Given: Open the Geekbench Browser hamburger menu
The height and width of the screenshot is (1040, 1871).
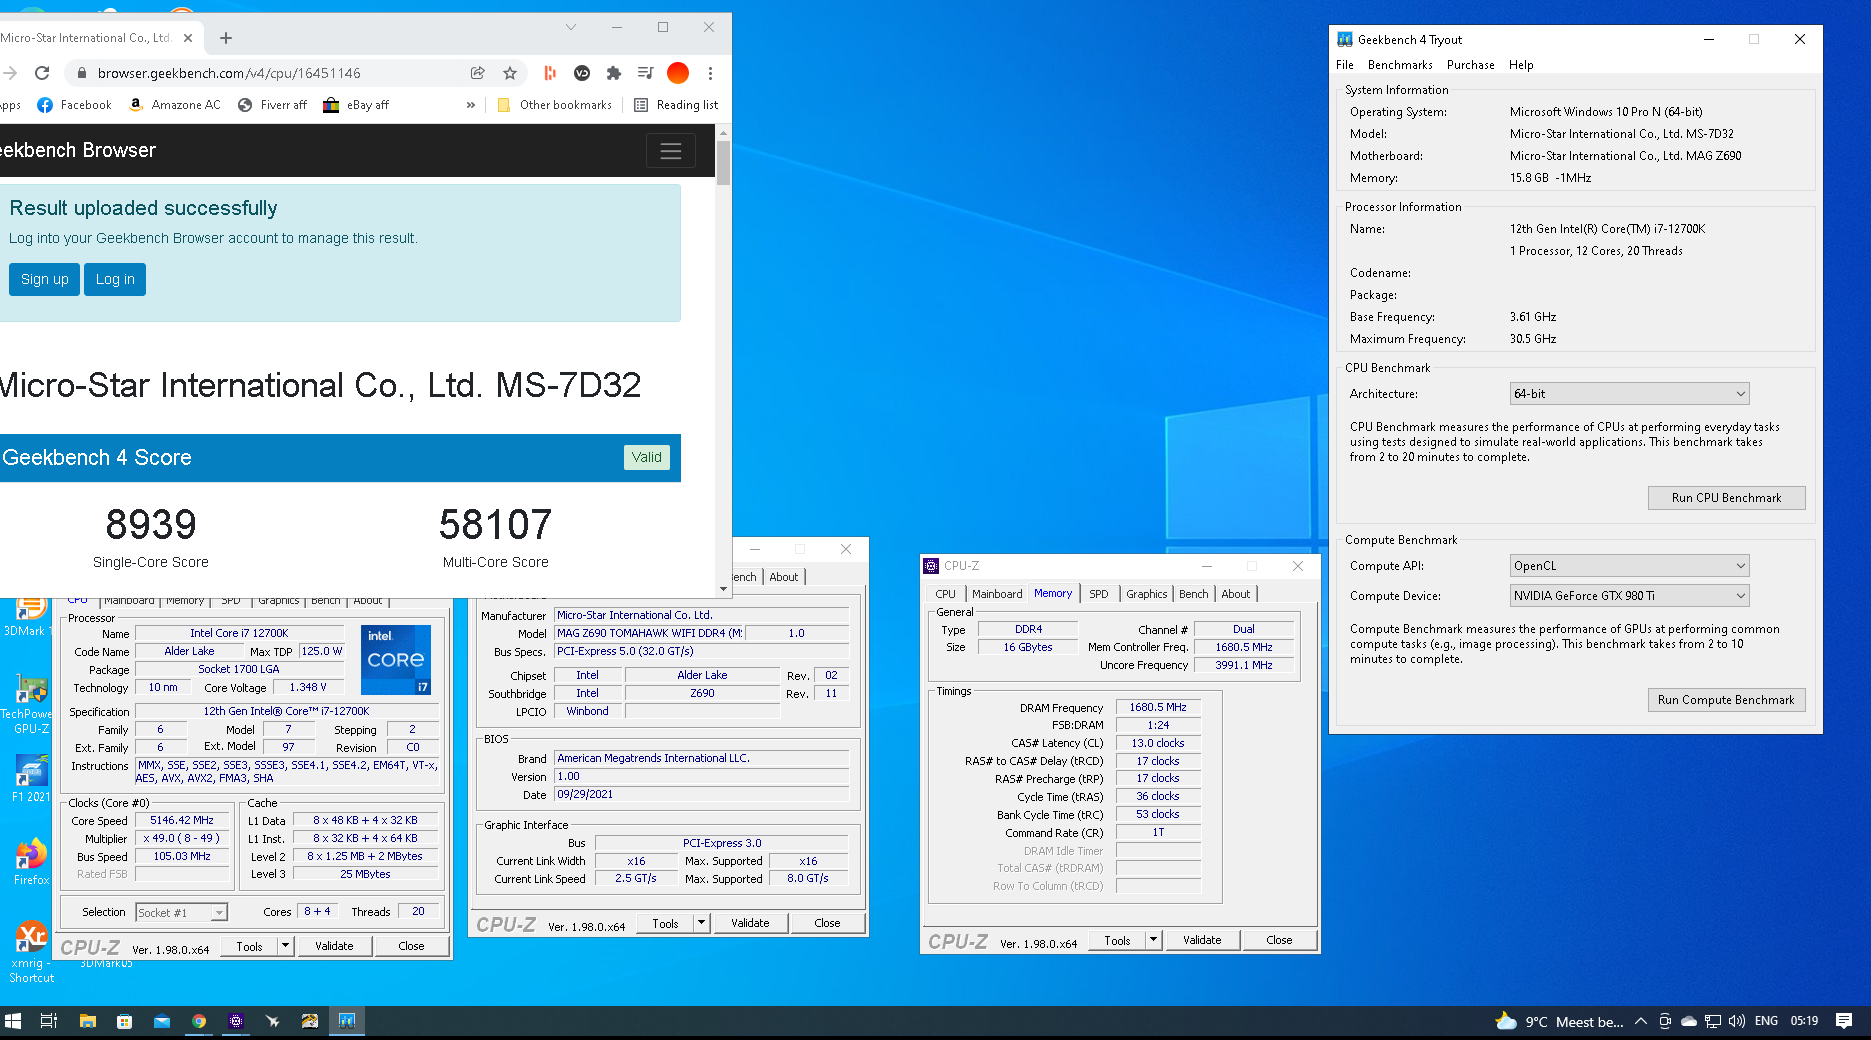Looking at the screenshot, I should (x=671, y=151).
